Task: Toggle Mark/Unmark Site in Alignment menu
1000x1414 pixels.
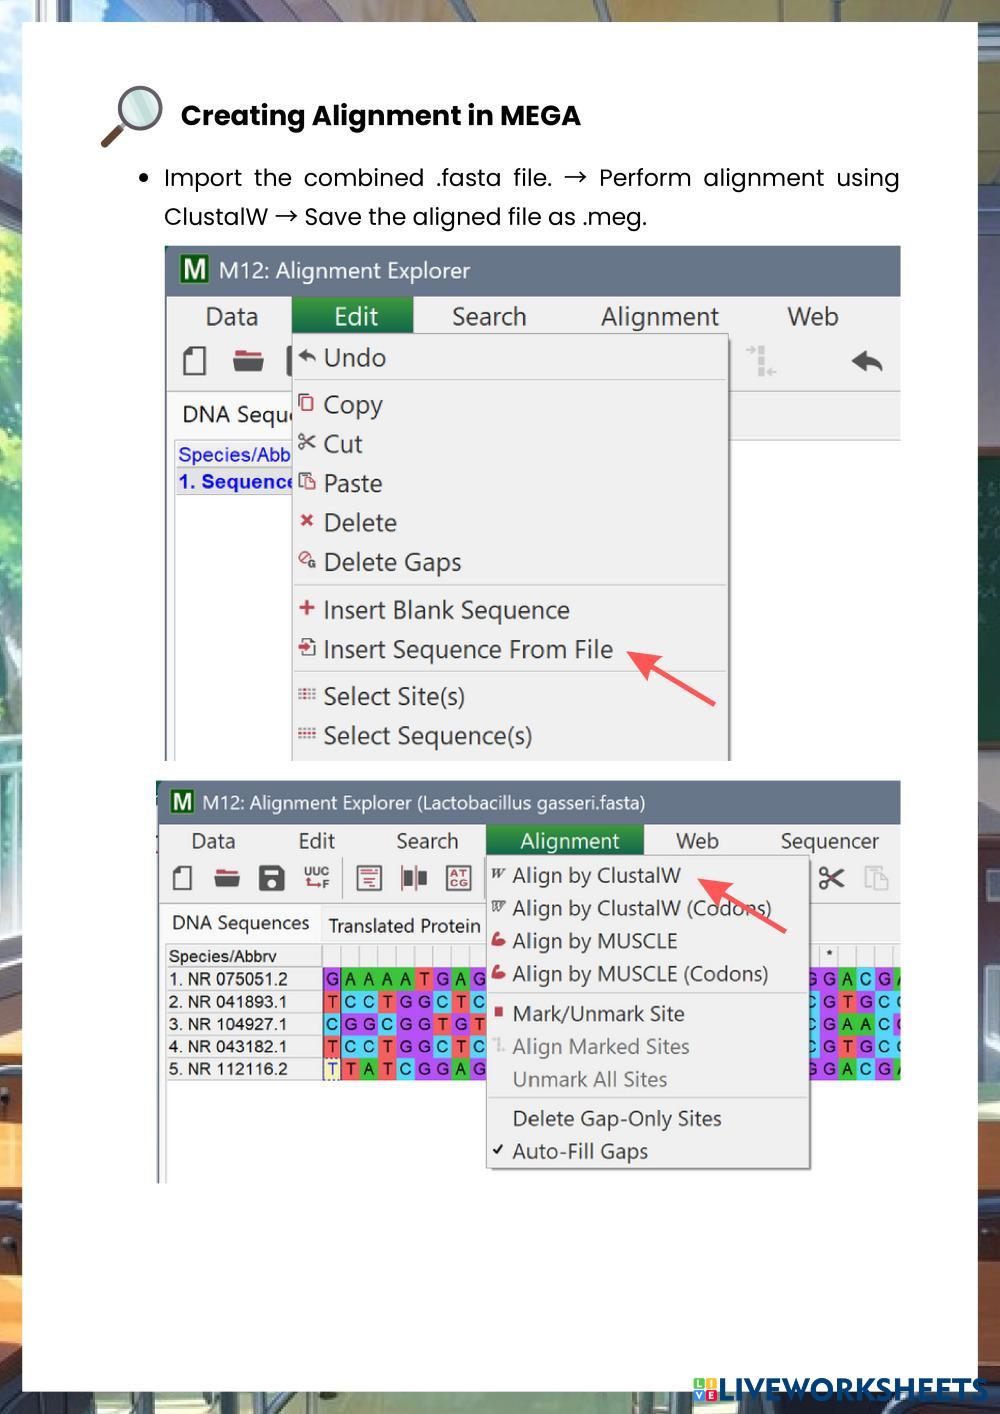Action: [598, 1013]
